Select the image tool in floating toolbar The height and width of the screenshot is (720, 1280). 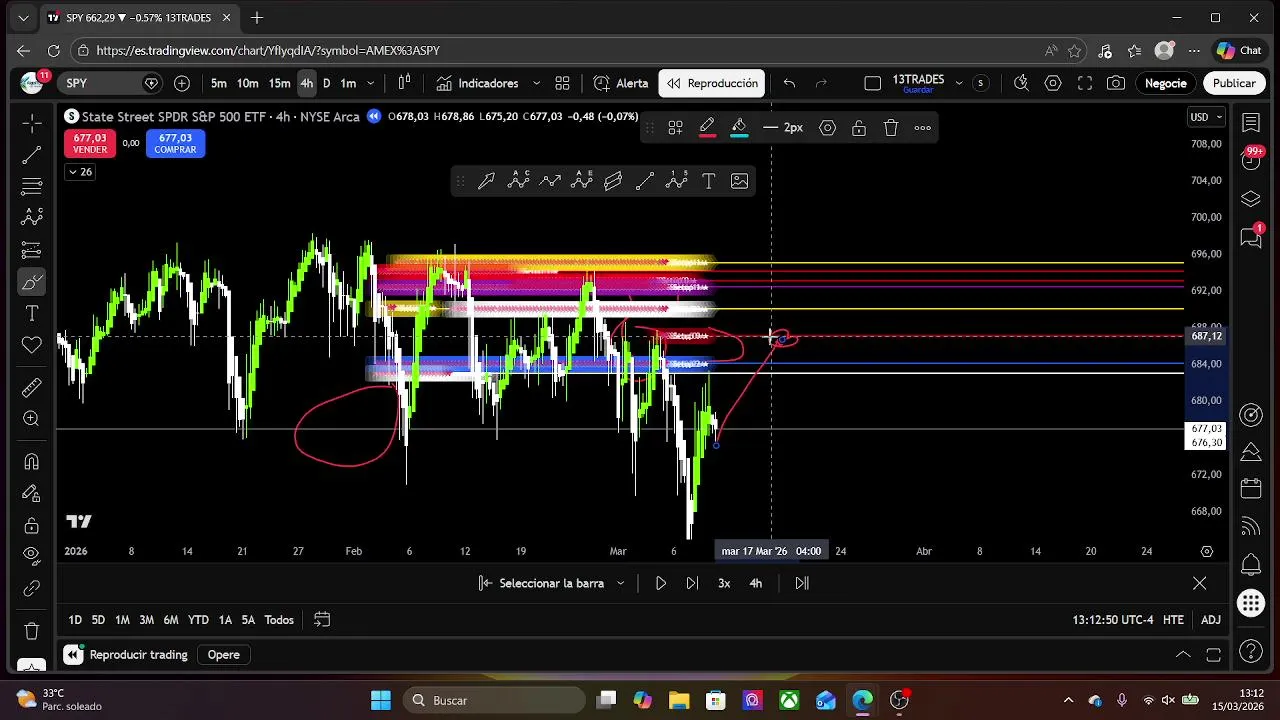point(740,181)
